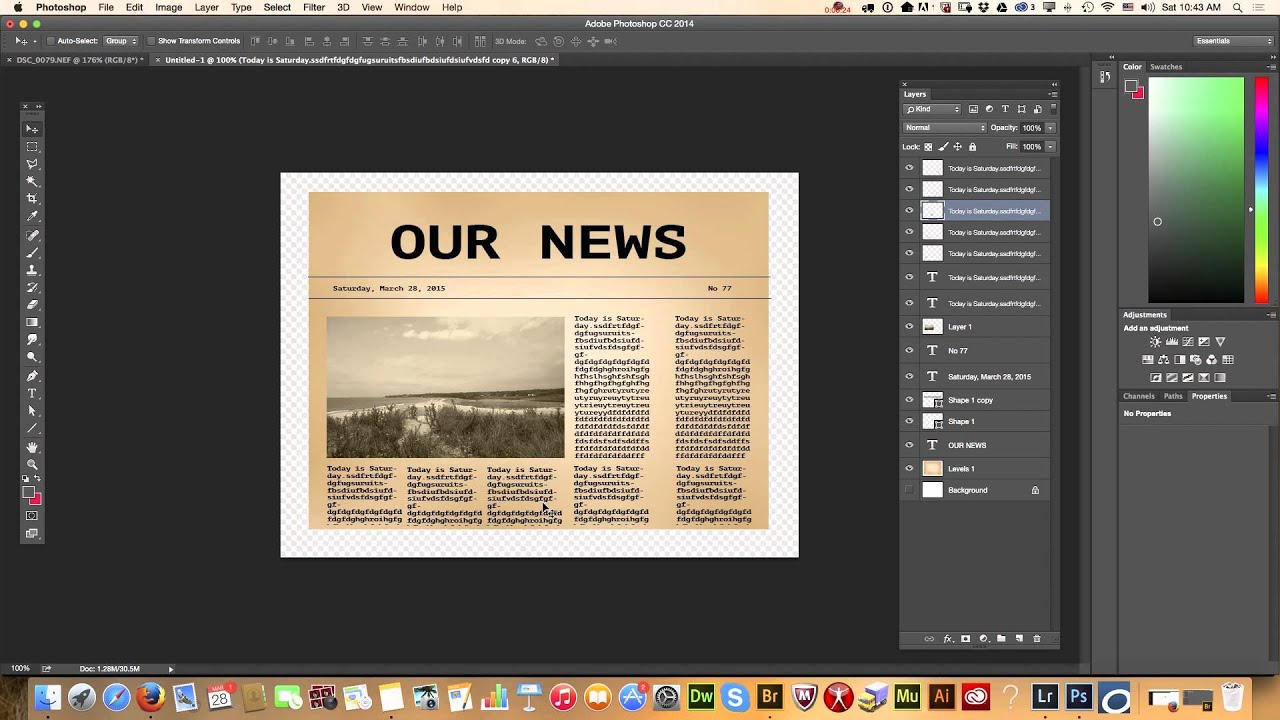Open the Essentials workspace dropdown
1280x720 pixels.
coord(1234,41)
